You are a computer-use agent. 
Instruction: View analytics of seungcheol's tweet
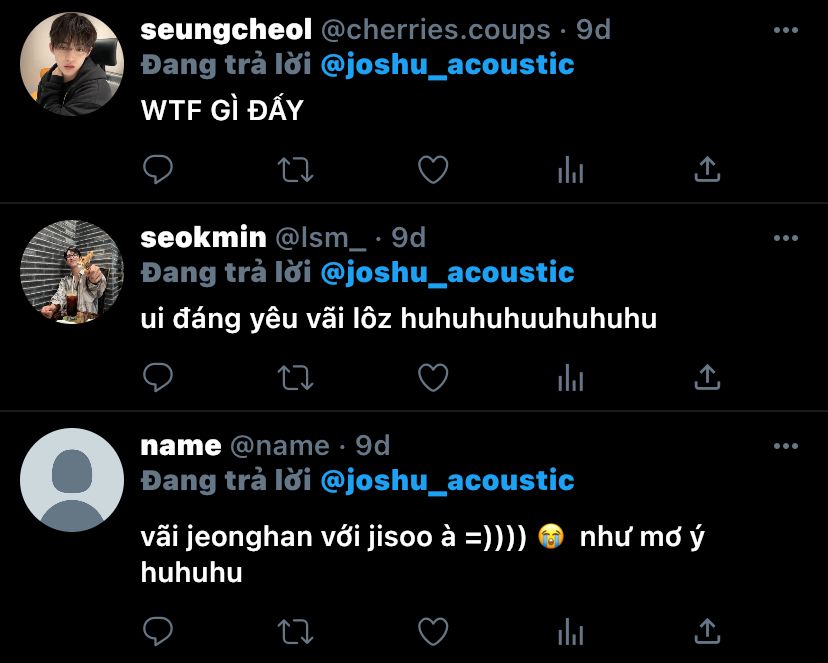point(570,169)
